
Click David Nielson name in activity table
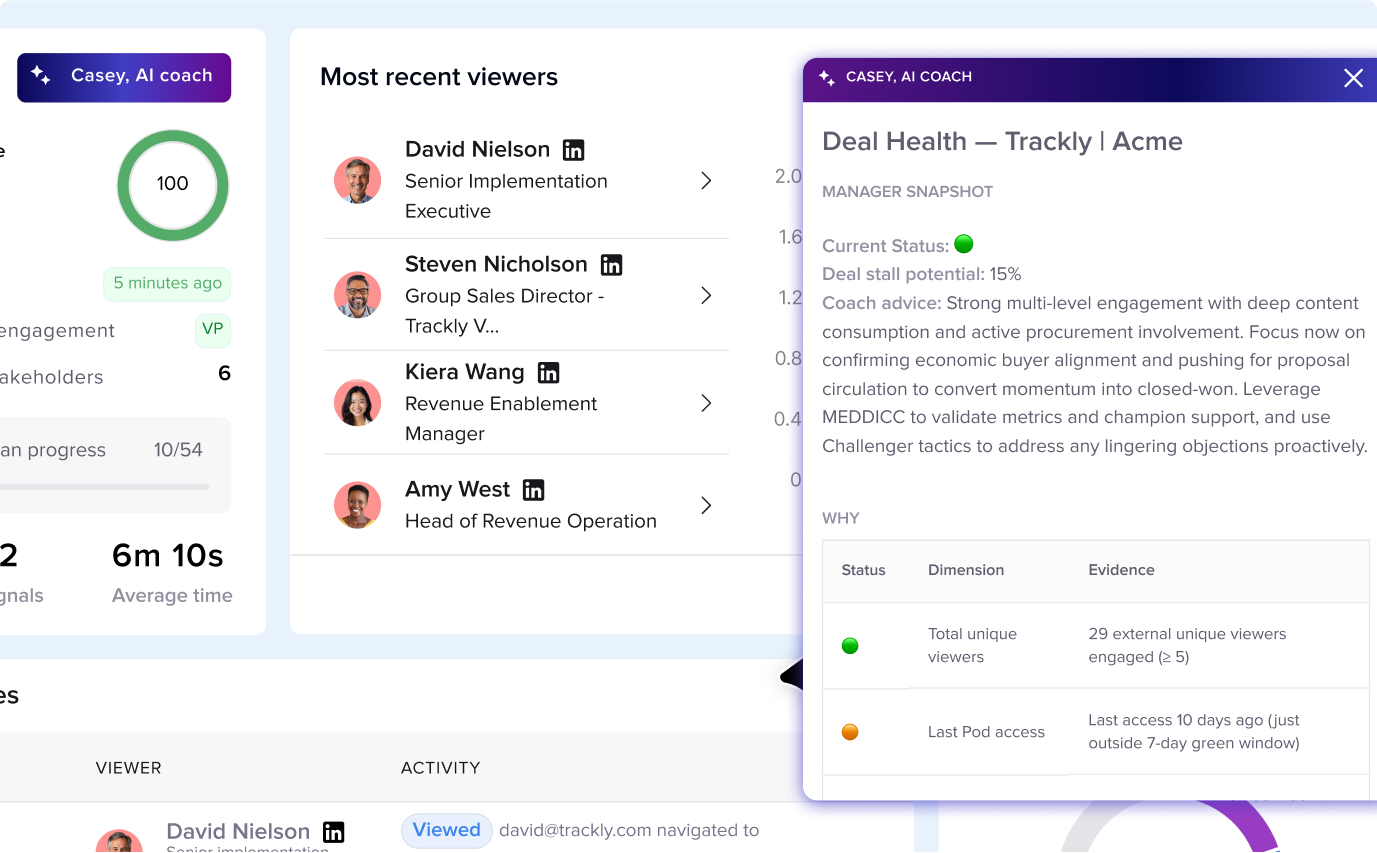[x=238, y=831]
